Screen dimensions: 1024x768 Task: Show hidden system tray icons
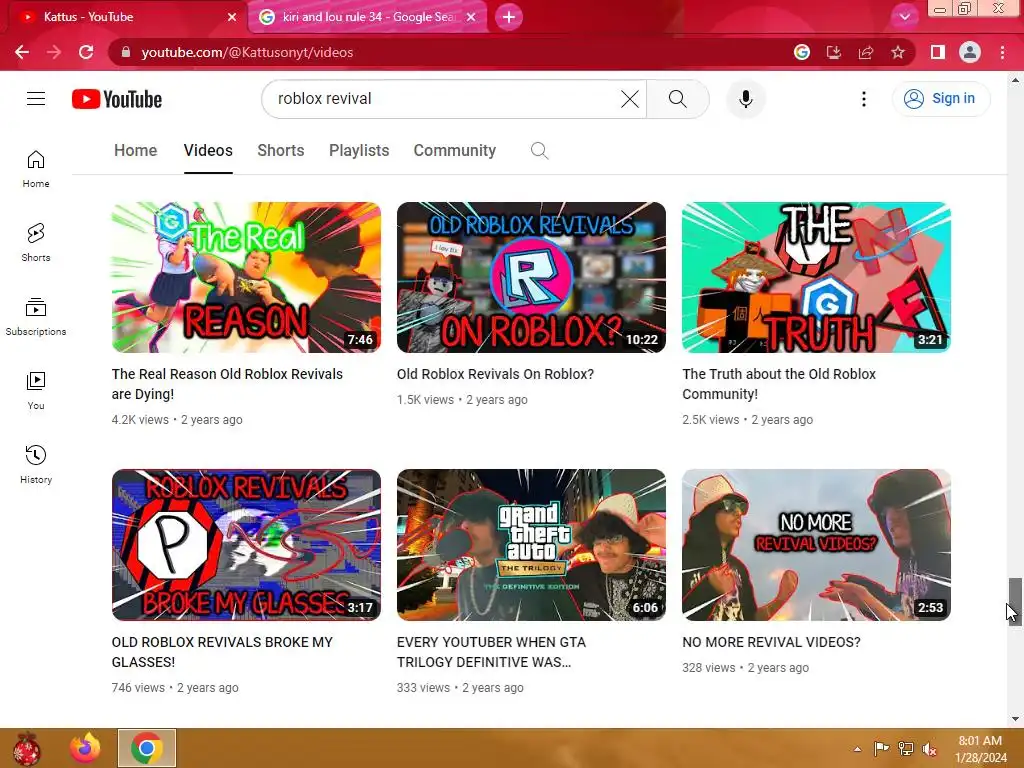point(857,749)
